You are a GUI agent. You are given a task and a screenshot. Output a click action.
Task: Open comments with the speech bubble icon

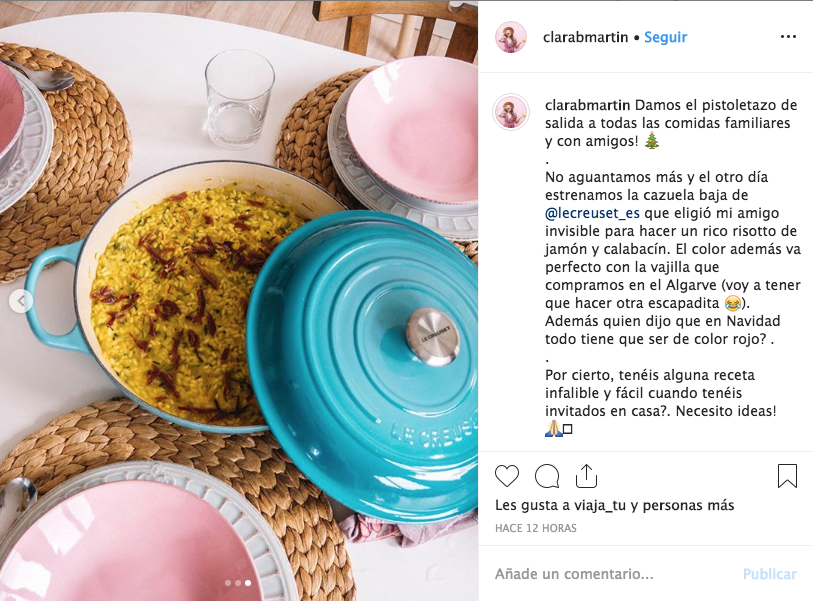546,476
